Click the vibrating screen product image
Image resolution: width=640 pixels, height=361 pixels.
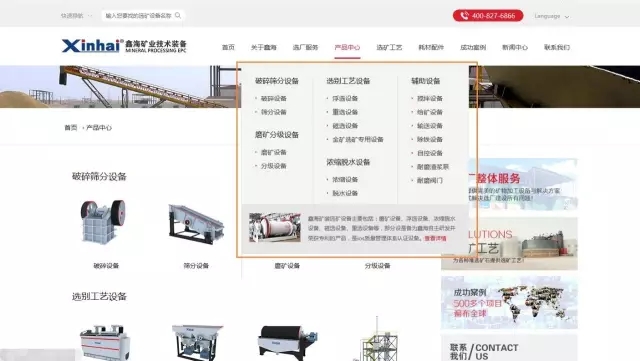196,224
